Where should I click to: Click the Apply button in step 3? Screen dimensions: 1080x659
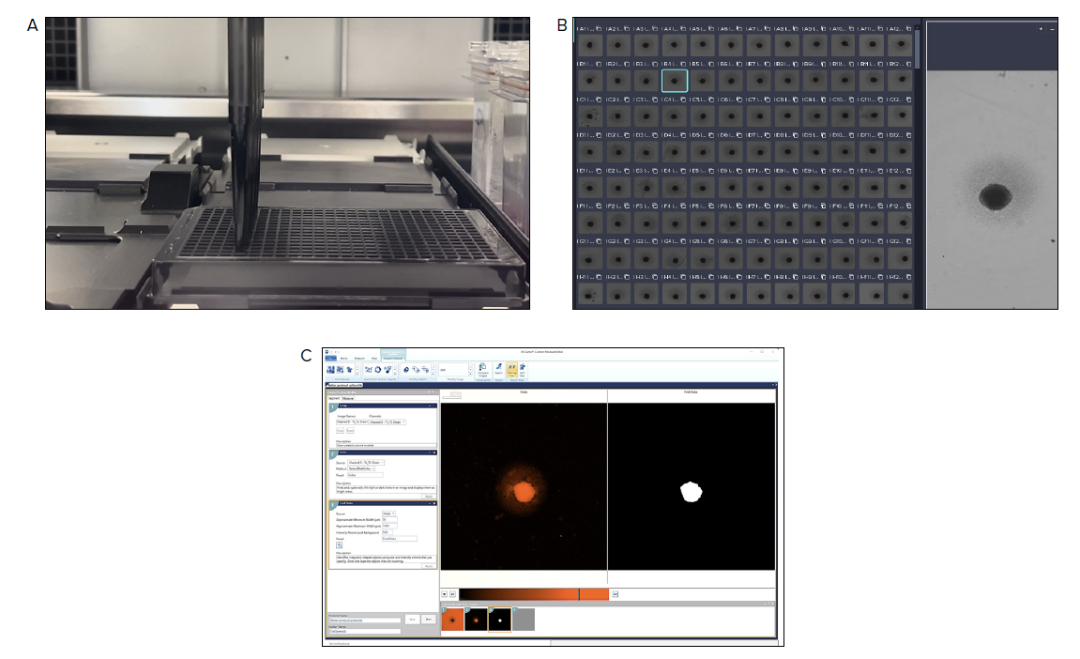(x=428, y=566)
